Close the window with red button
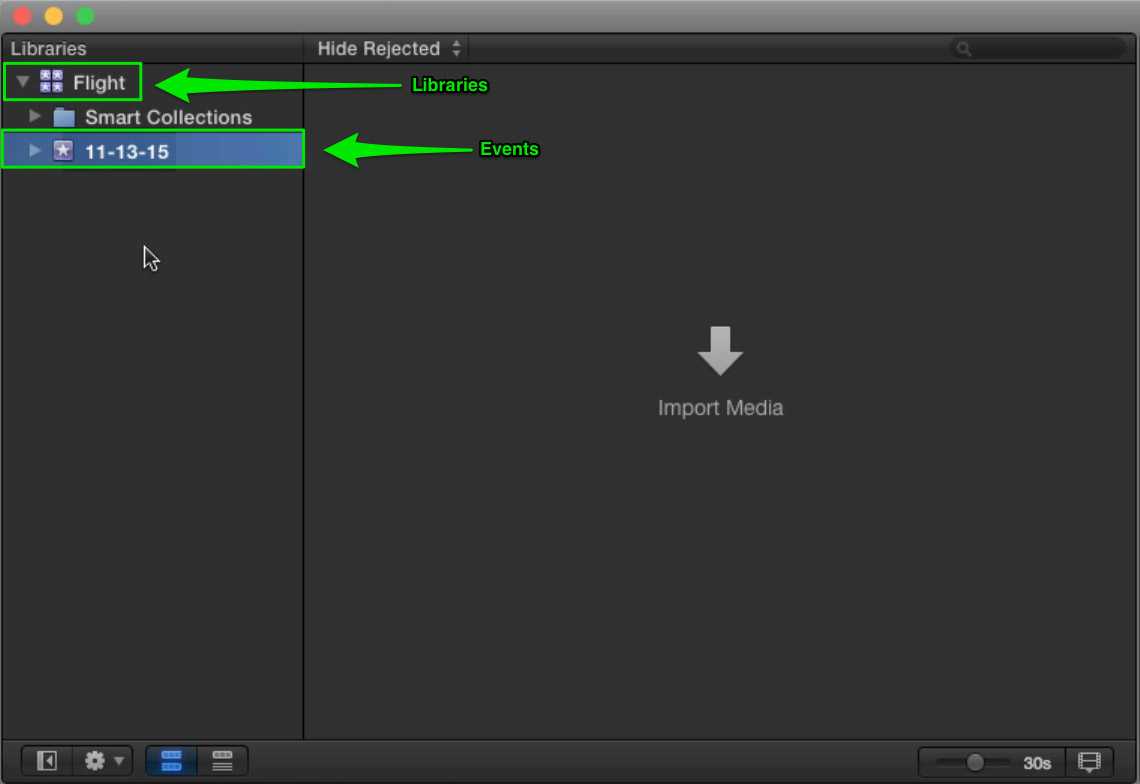 click(x=22, y=16)
